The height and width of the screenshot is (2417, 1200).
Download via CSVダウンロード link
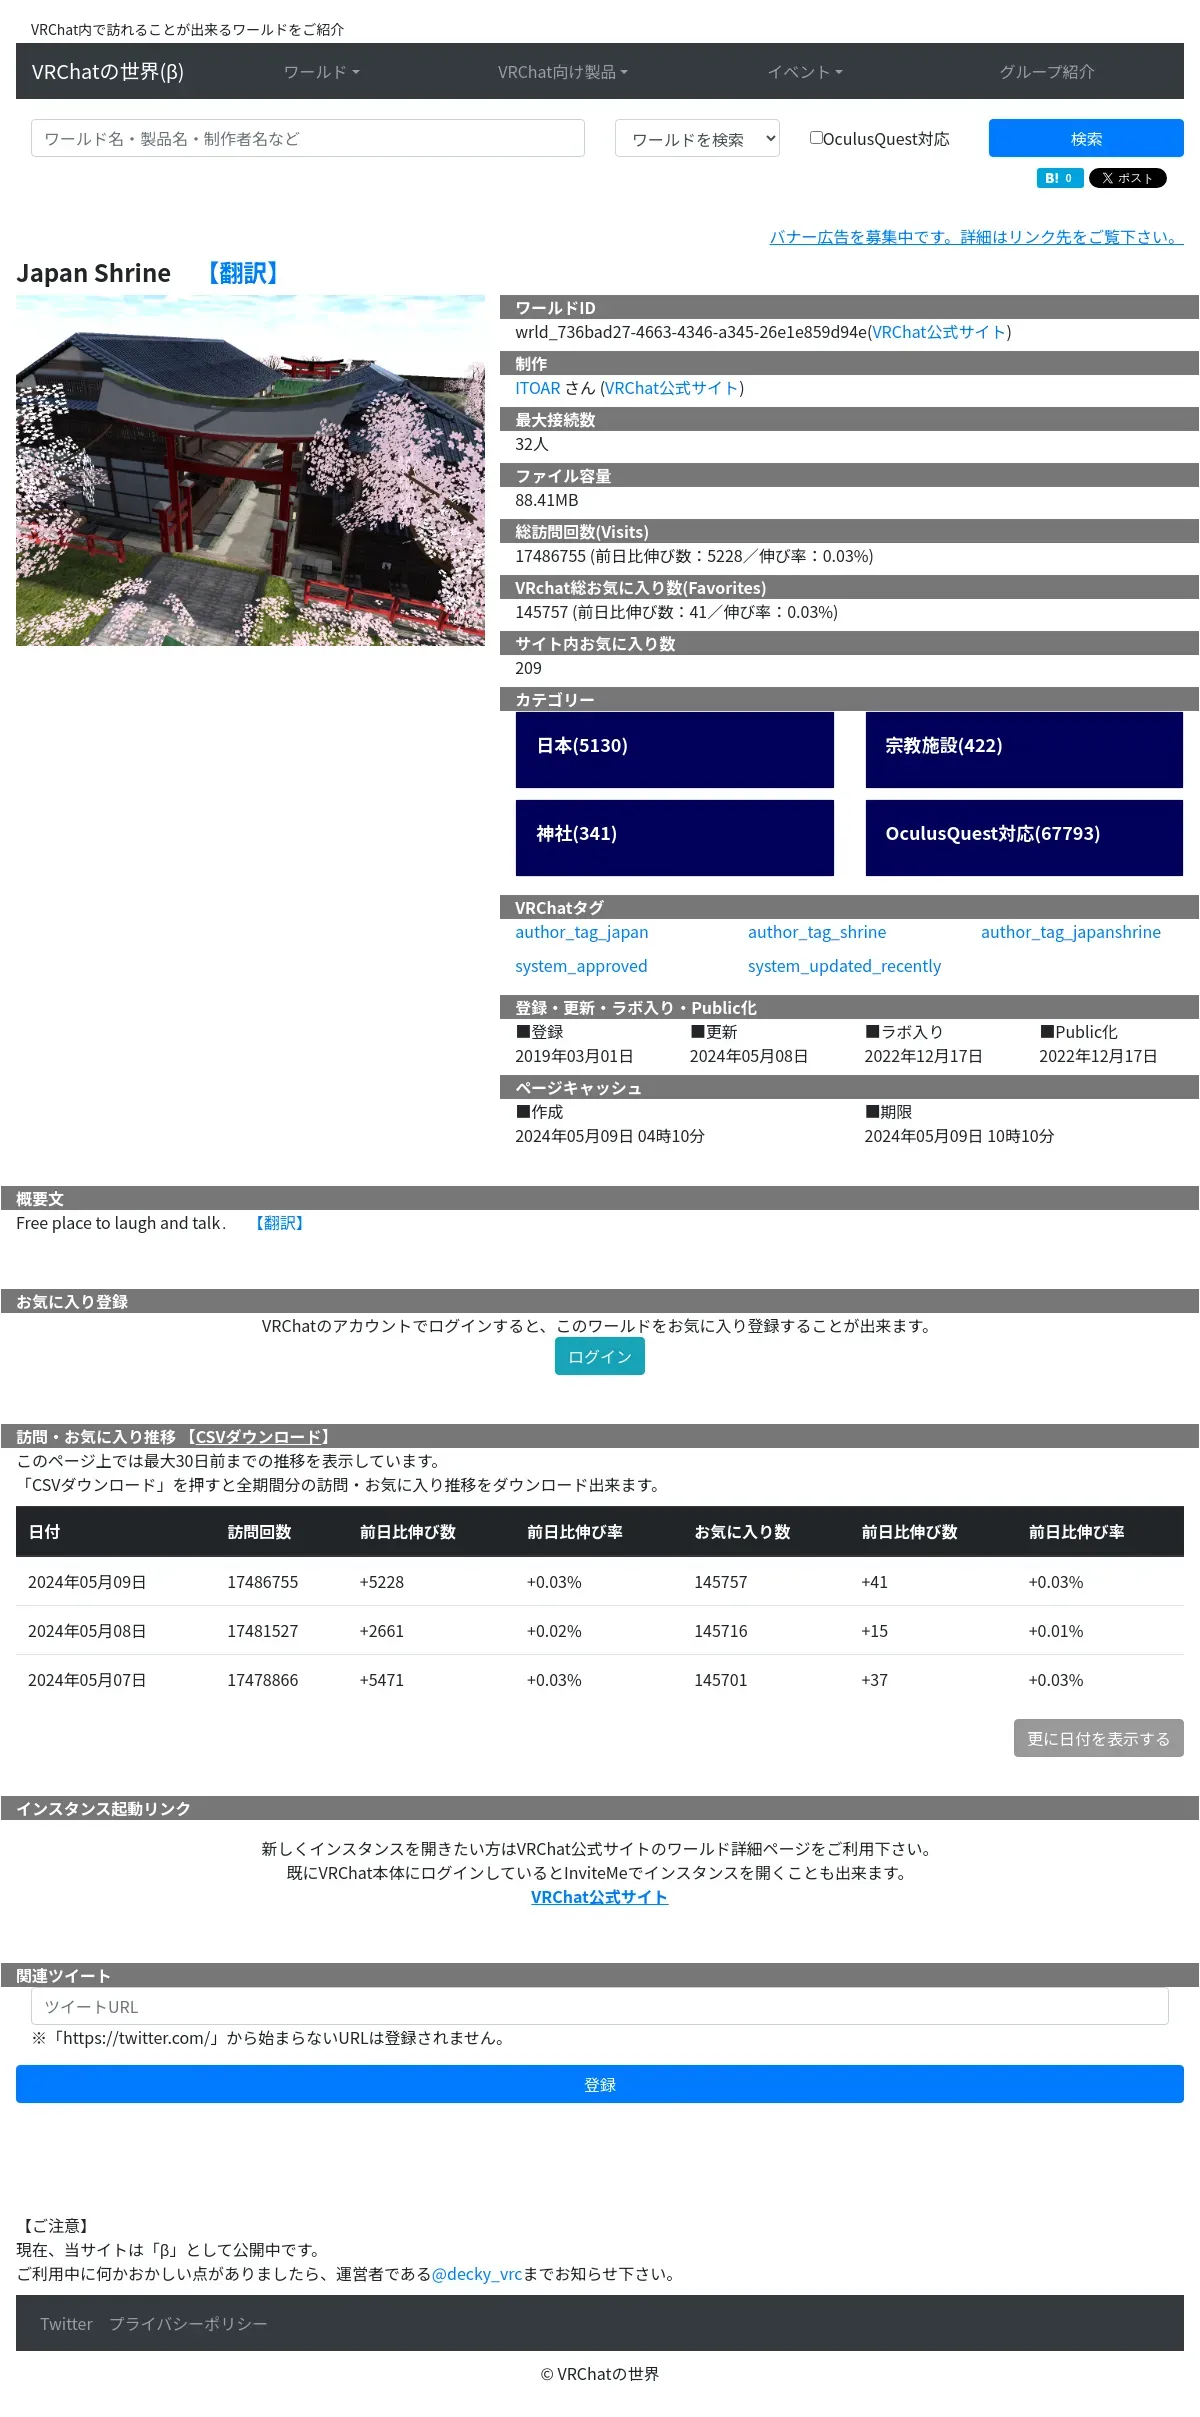click(x=259, y=1437)
